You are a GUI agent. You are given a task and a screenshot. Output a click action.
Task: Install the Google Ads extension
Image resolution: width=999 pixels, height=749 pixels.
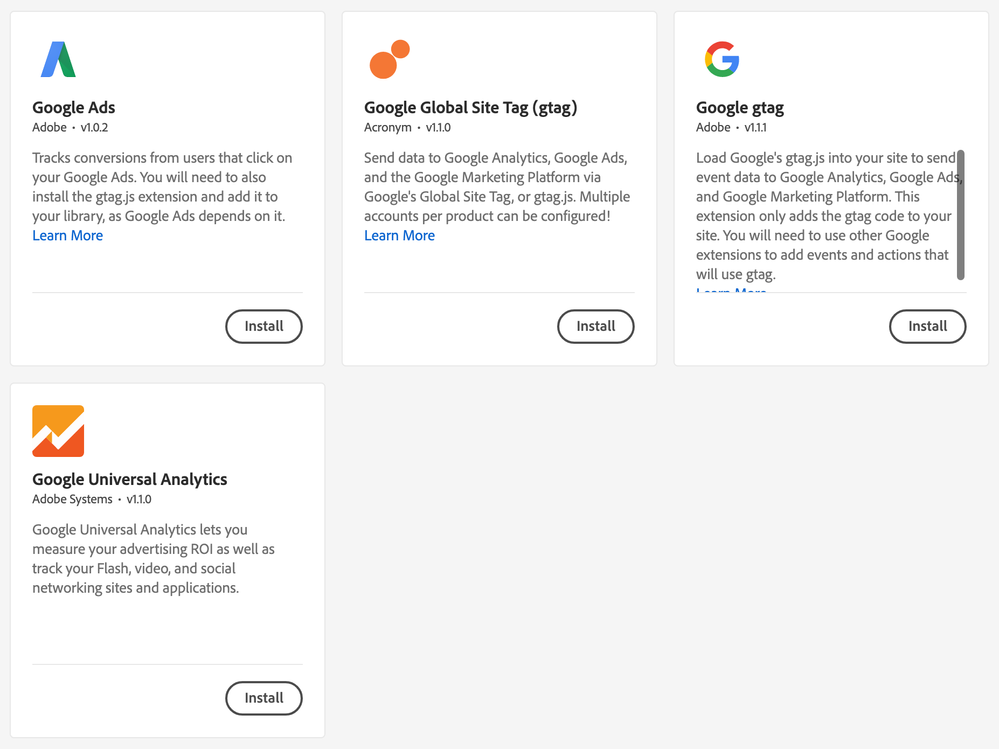[264, 326]
